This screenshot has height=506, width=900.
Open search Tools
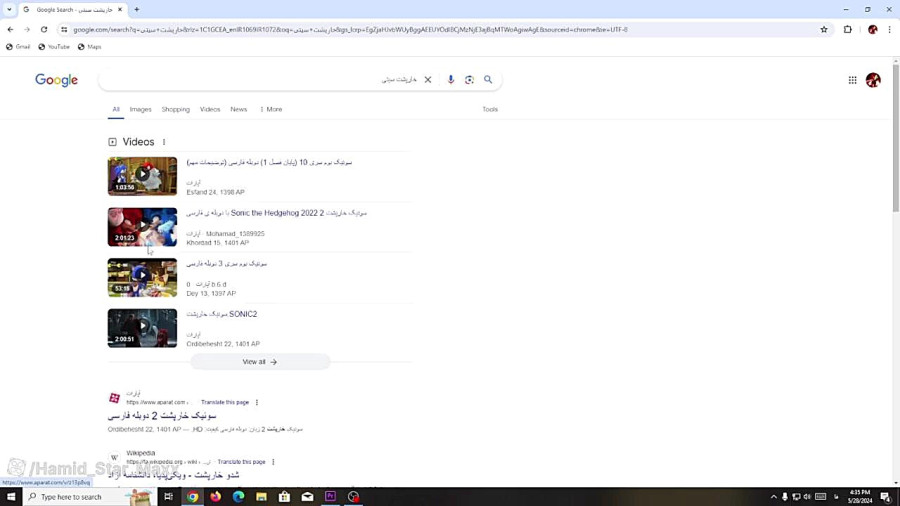point(490,109)
